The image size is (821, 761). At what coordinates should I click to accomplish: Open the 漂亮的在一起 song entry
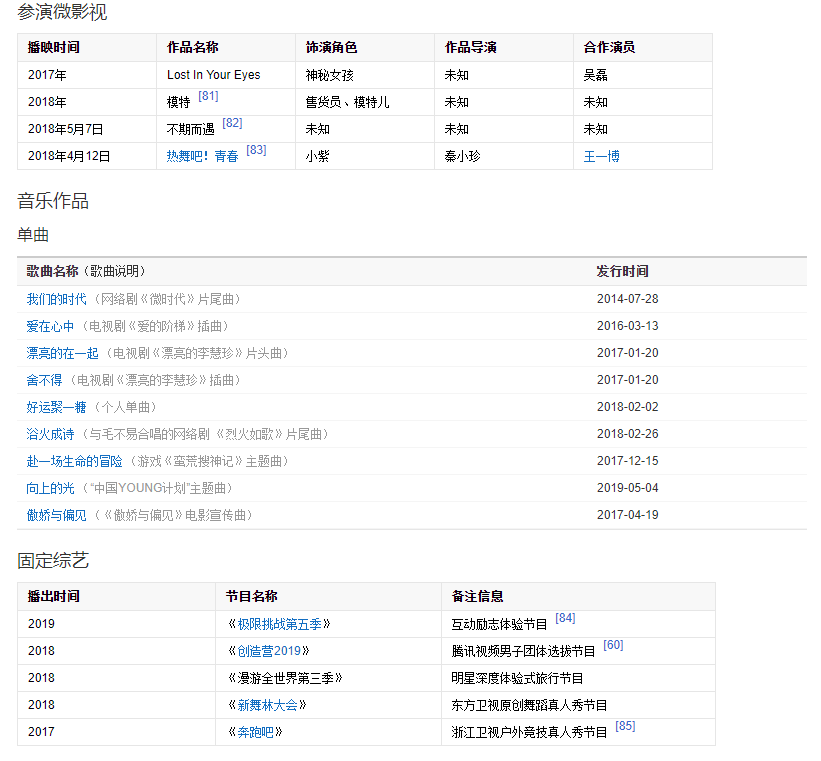[62, 353]
